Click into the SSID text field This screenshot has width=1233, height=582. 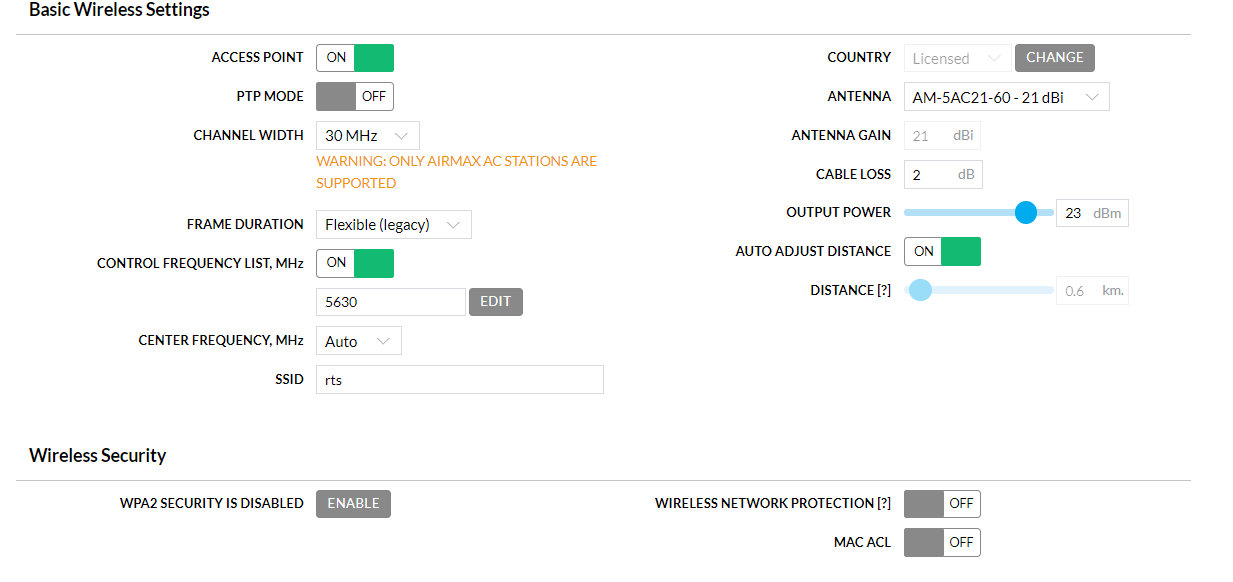point(459,380)
